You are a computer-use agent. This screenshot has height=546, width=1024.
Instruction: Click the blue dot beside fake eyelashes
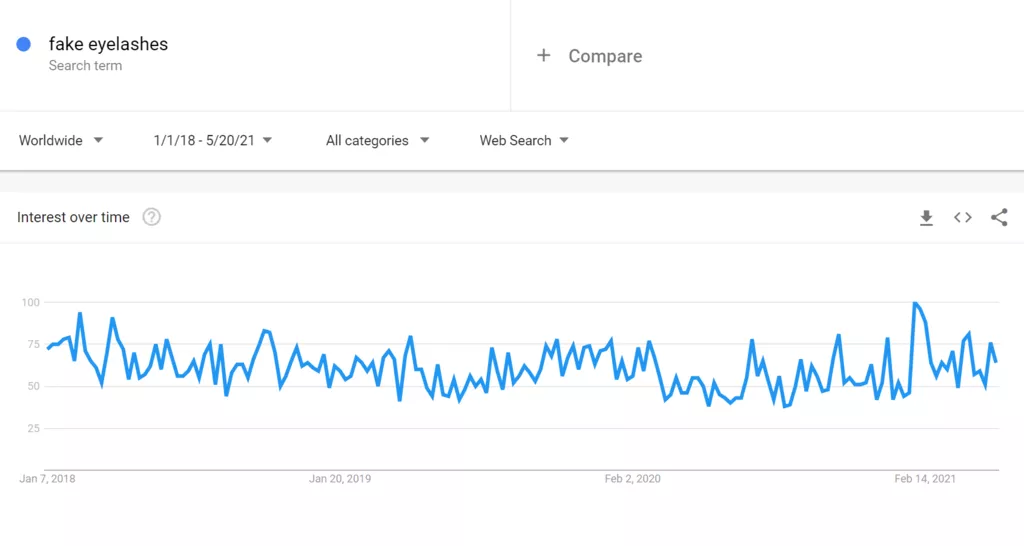[x=24, y=44]
